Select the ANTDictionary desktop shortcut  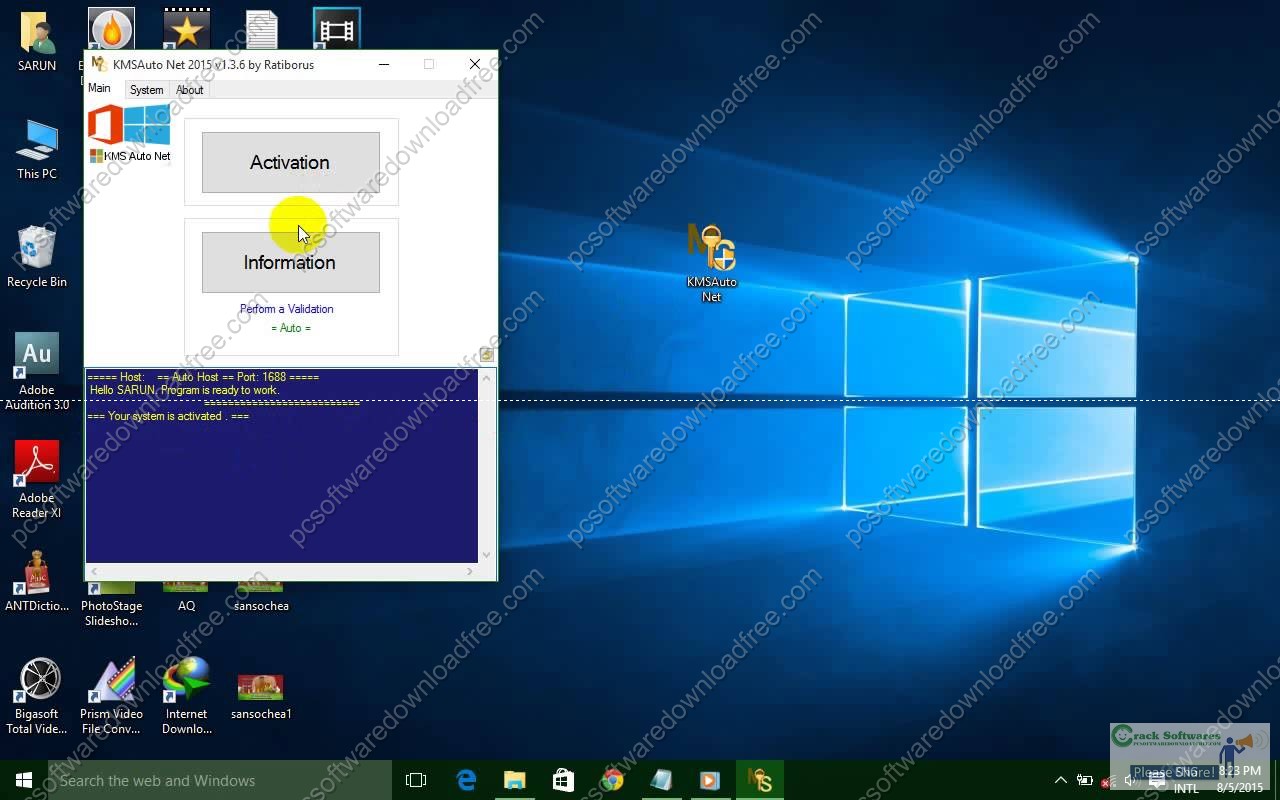pos(37,580)
